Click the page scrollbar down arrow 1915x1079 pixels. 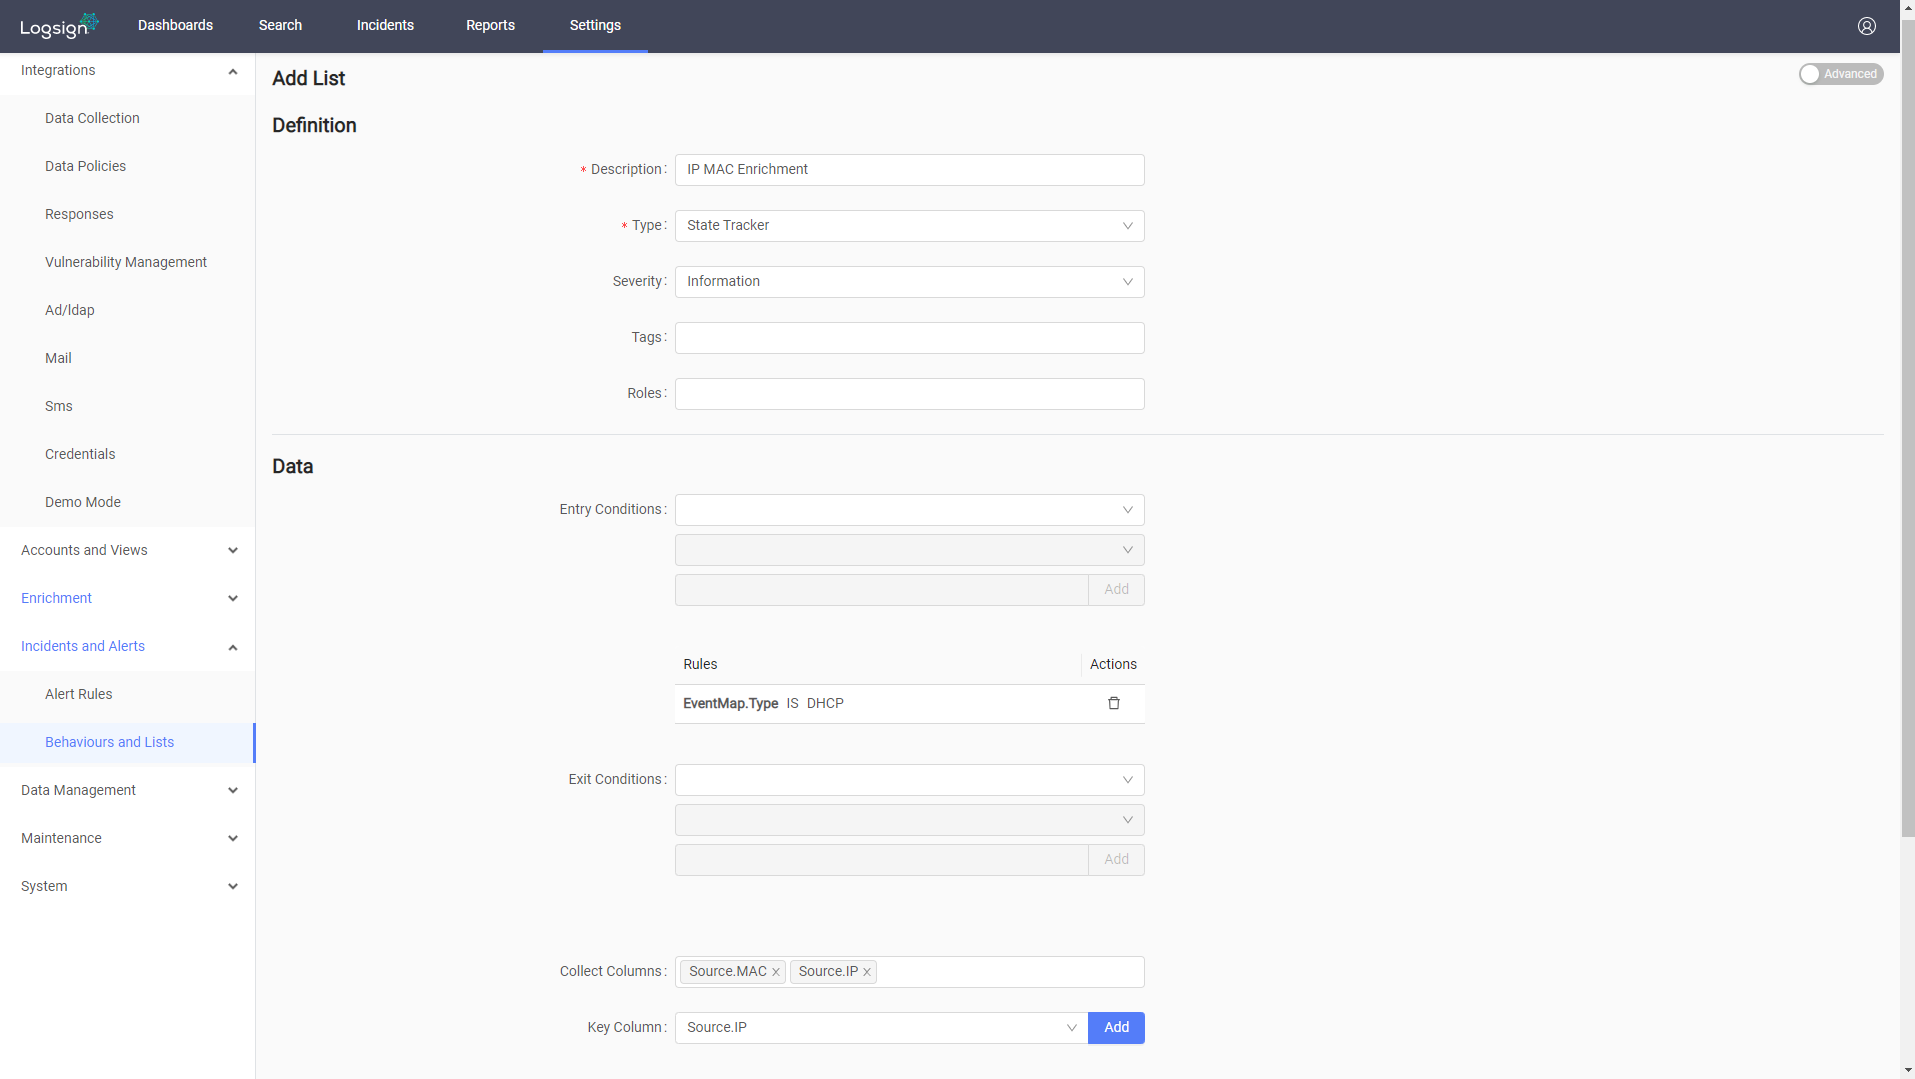click(x=1907, y=1069)
